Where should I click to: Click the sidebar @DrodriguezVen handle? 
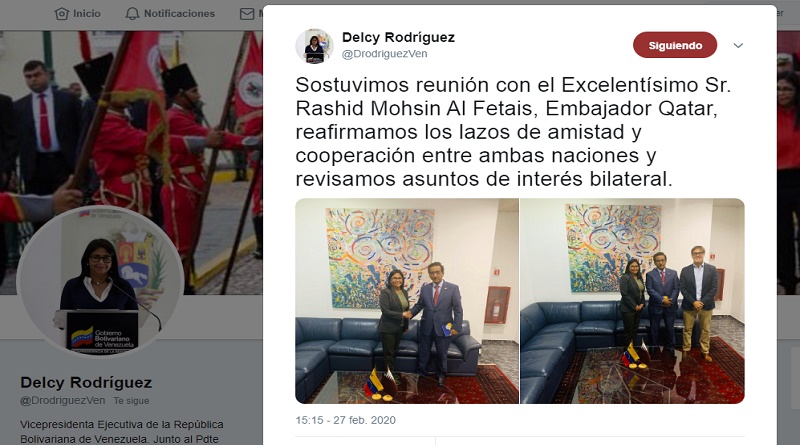(x=63, y=401)
